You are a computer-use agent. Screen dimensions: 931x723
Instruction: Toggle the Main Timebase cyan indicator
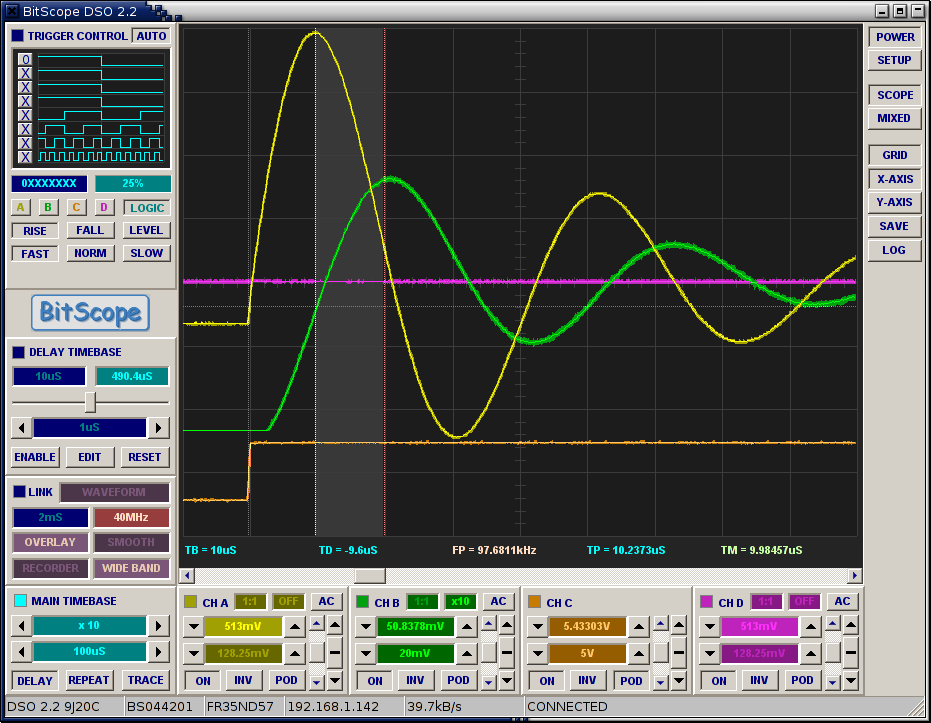[x=20, y=600]
